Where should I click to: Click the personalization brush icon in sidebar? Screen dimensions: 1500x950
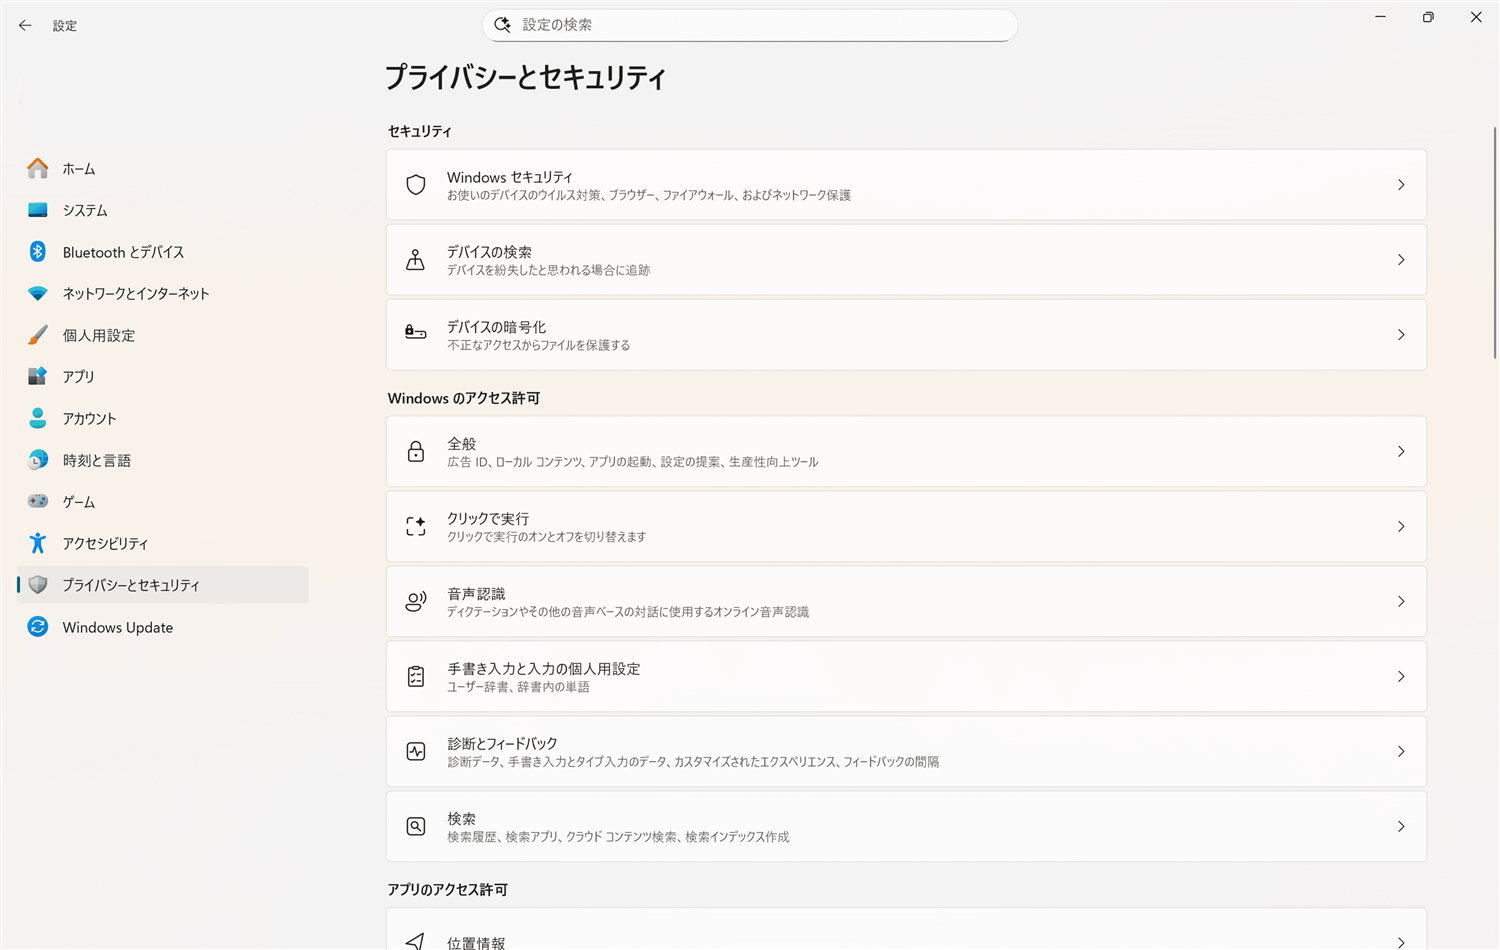click(38, 335)
